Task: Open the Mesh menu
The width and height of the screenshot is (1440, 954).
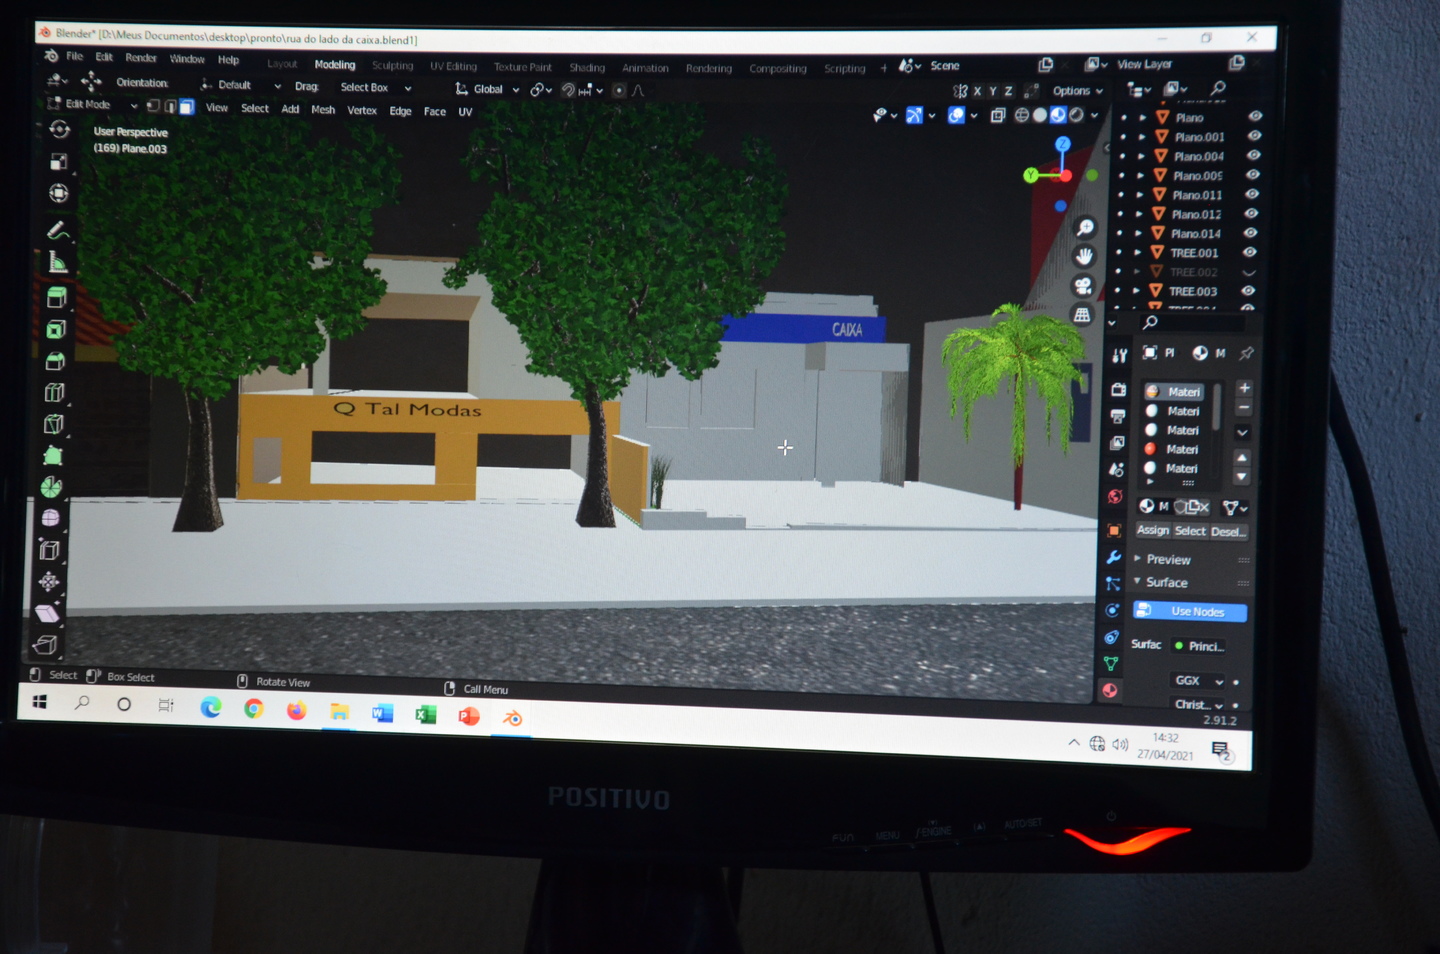Action: (323, 110)
